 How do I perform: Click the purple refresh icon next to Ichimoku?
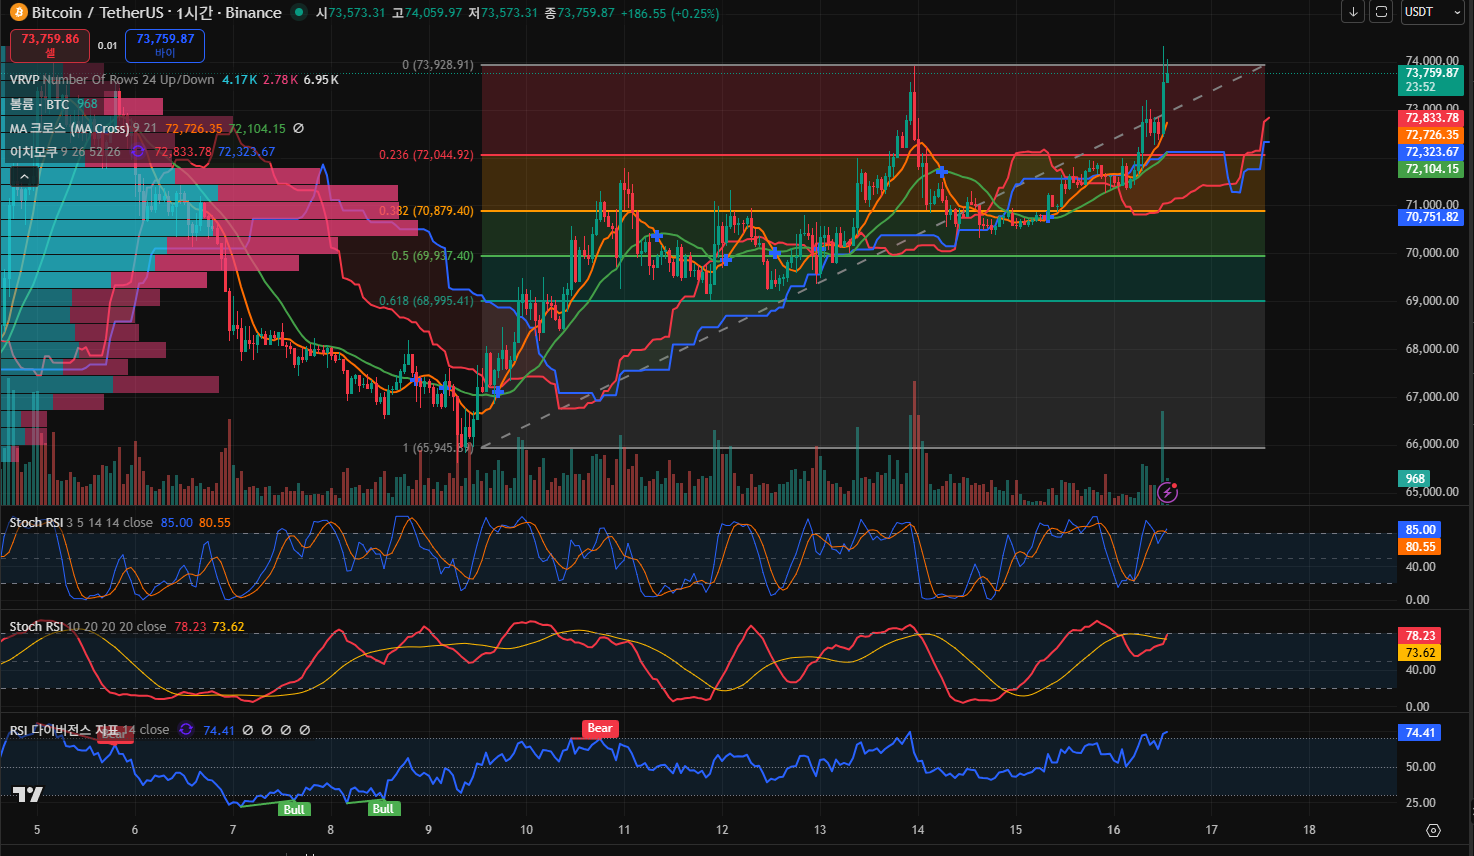click(x=138, y=152)
